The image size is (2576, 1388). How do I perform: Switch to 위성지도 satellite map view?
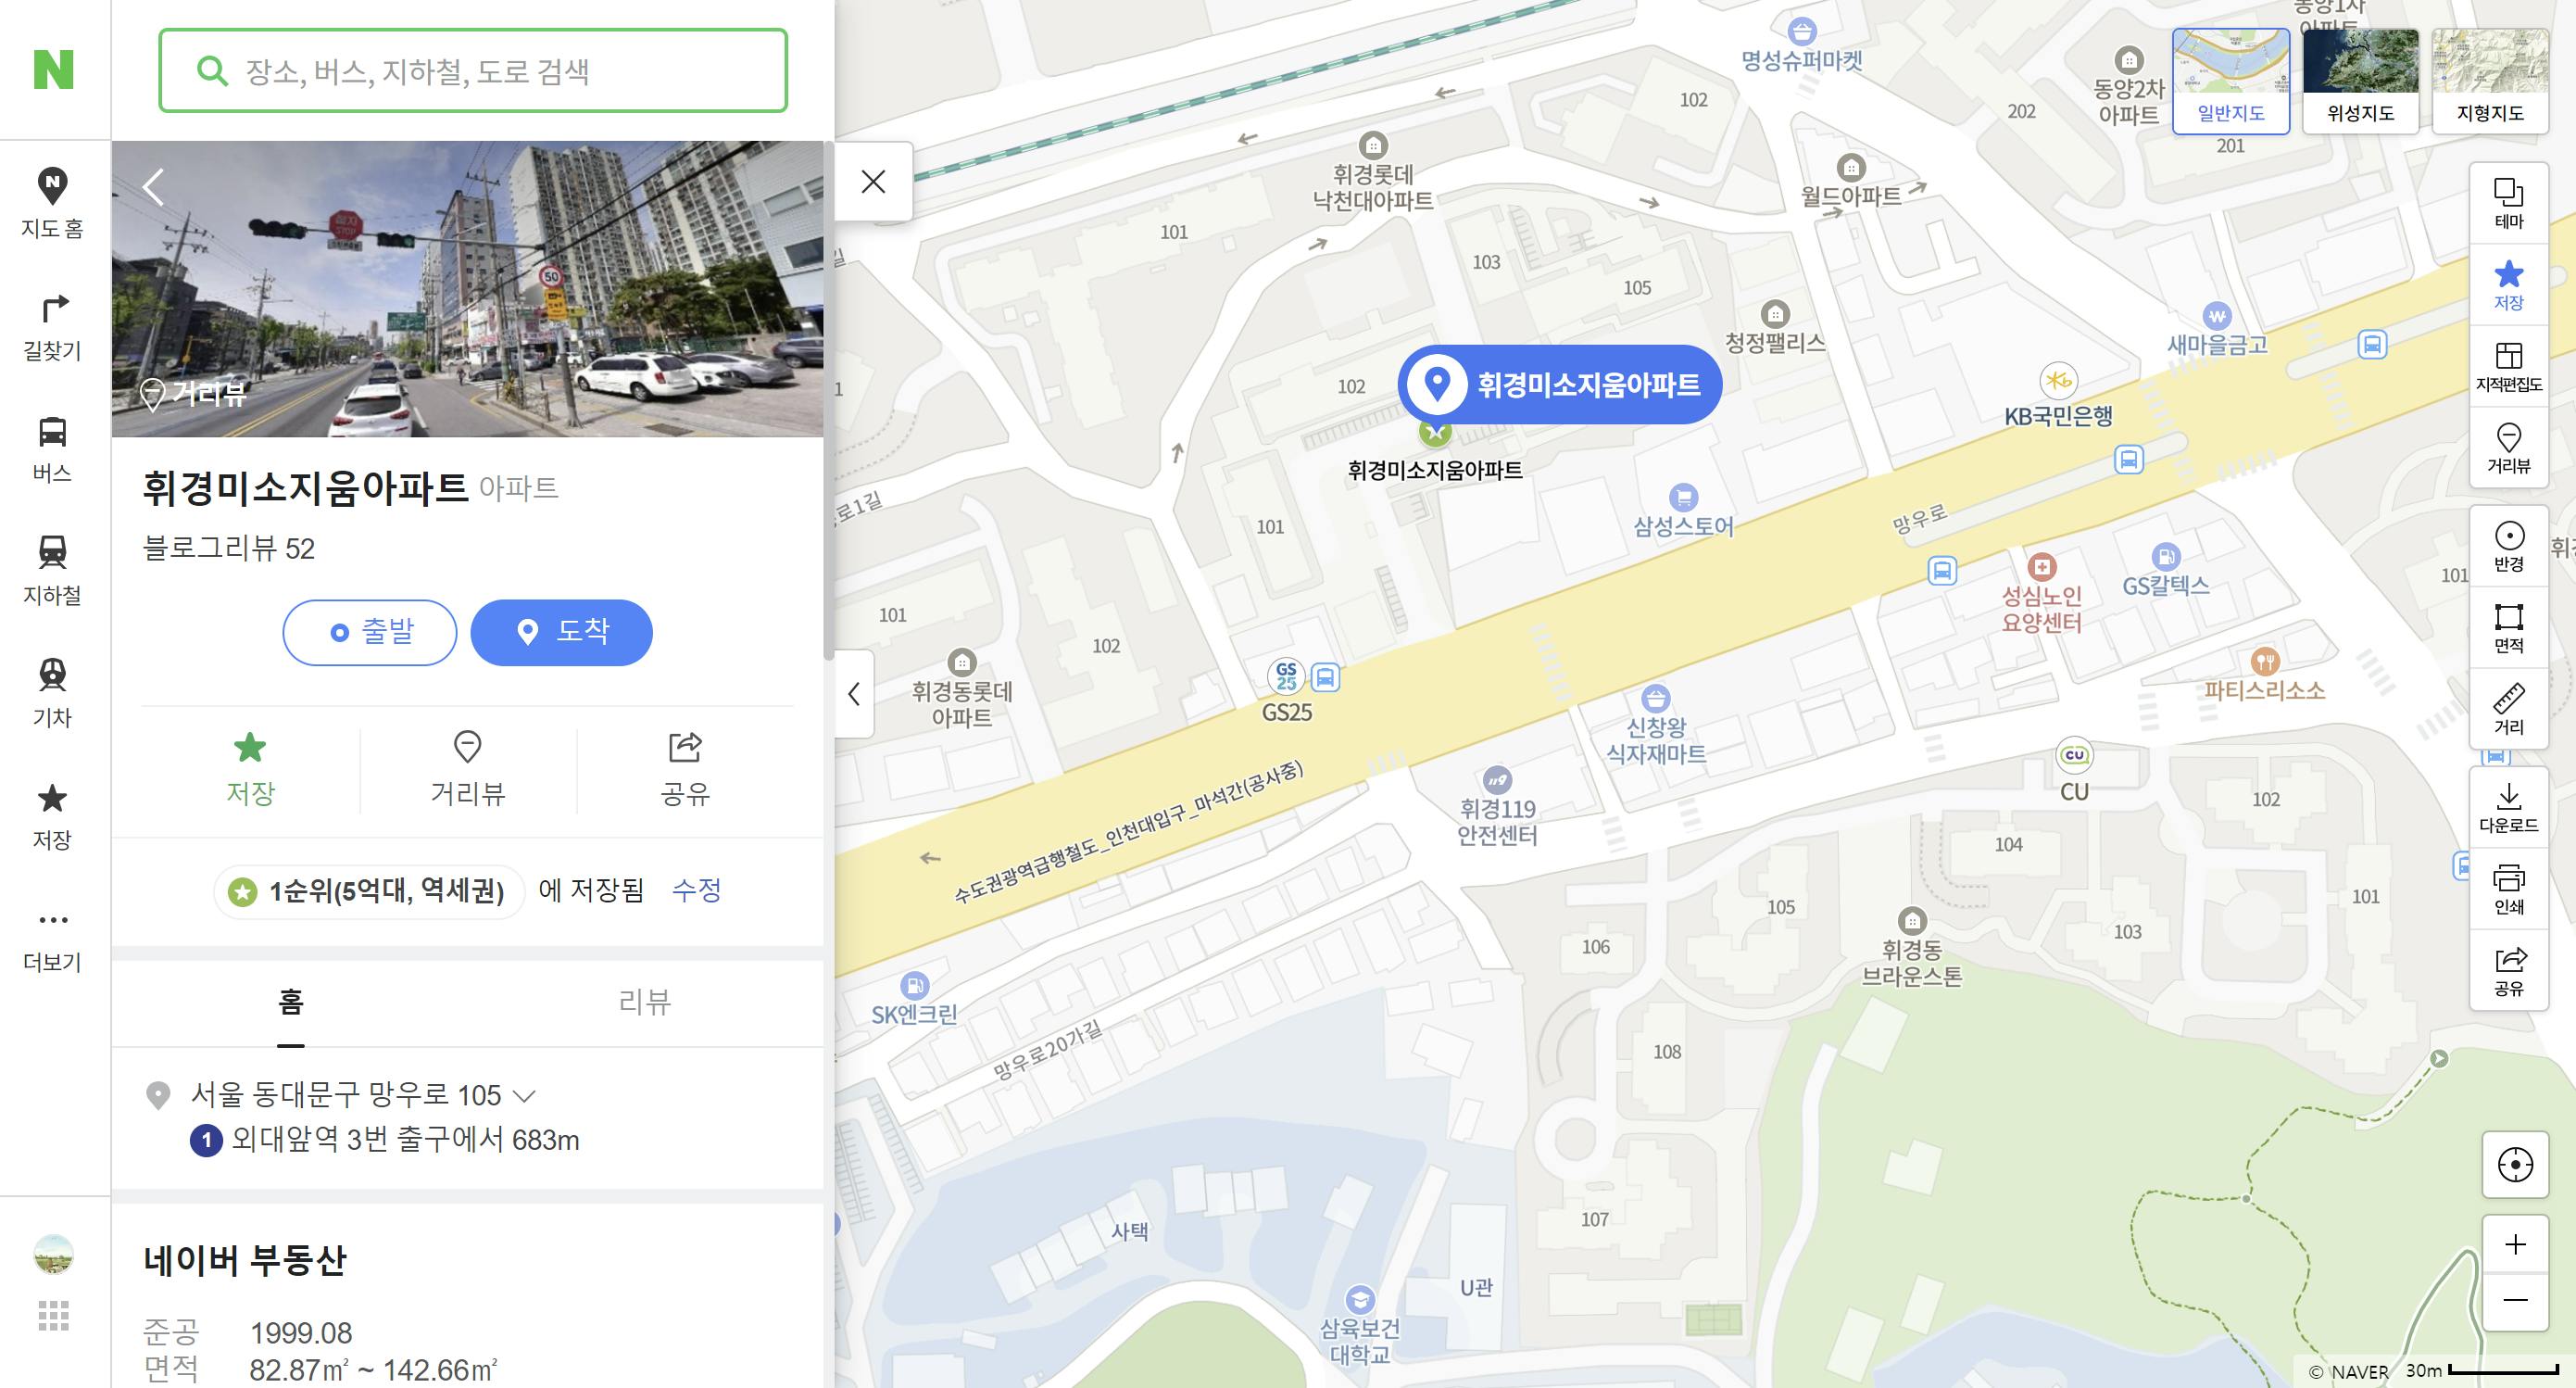[2360, 81]
